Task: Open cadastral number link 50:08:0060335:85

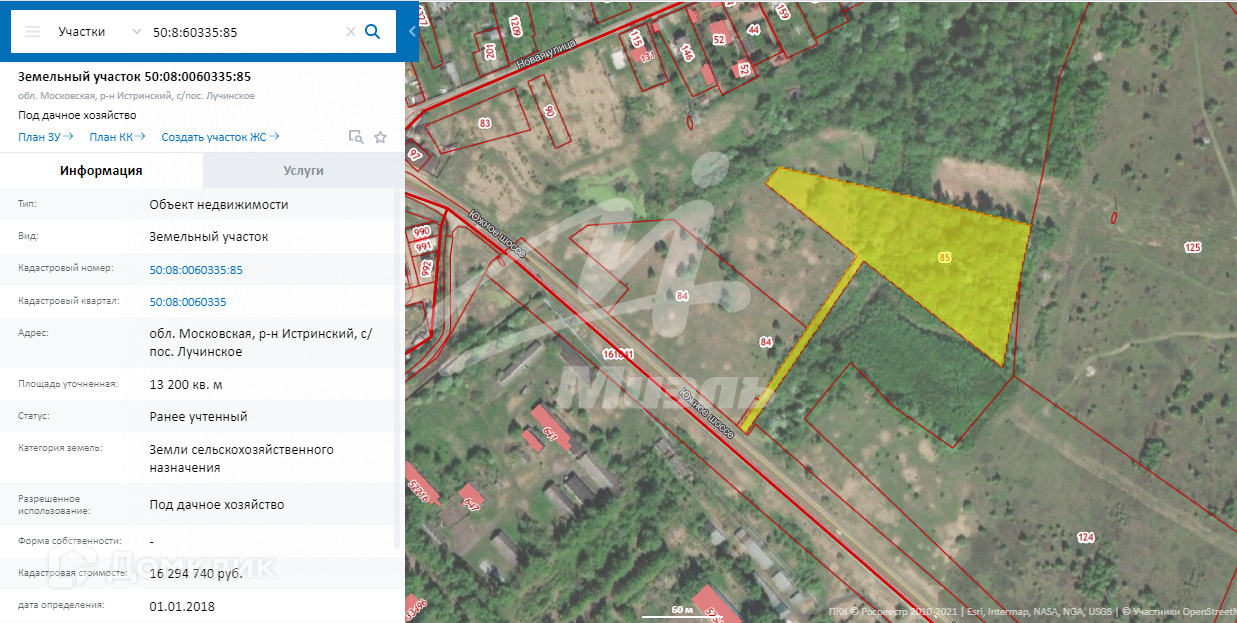Action: [x=196, y=270]
